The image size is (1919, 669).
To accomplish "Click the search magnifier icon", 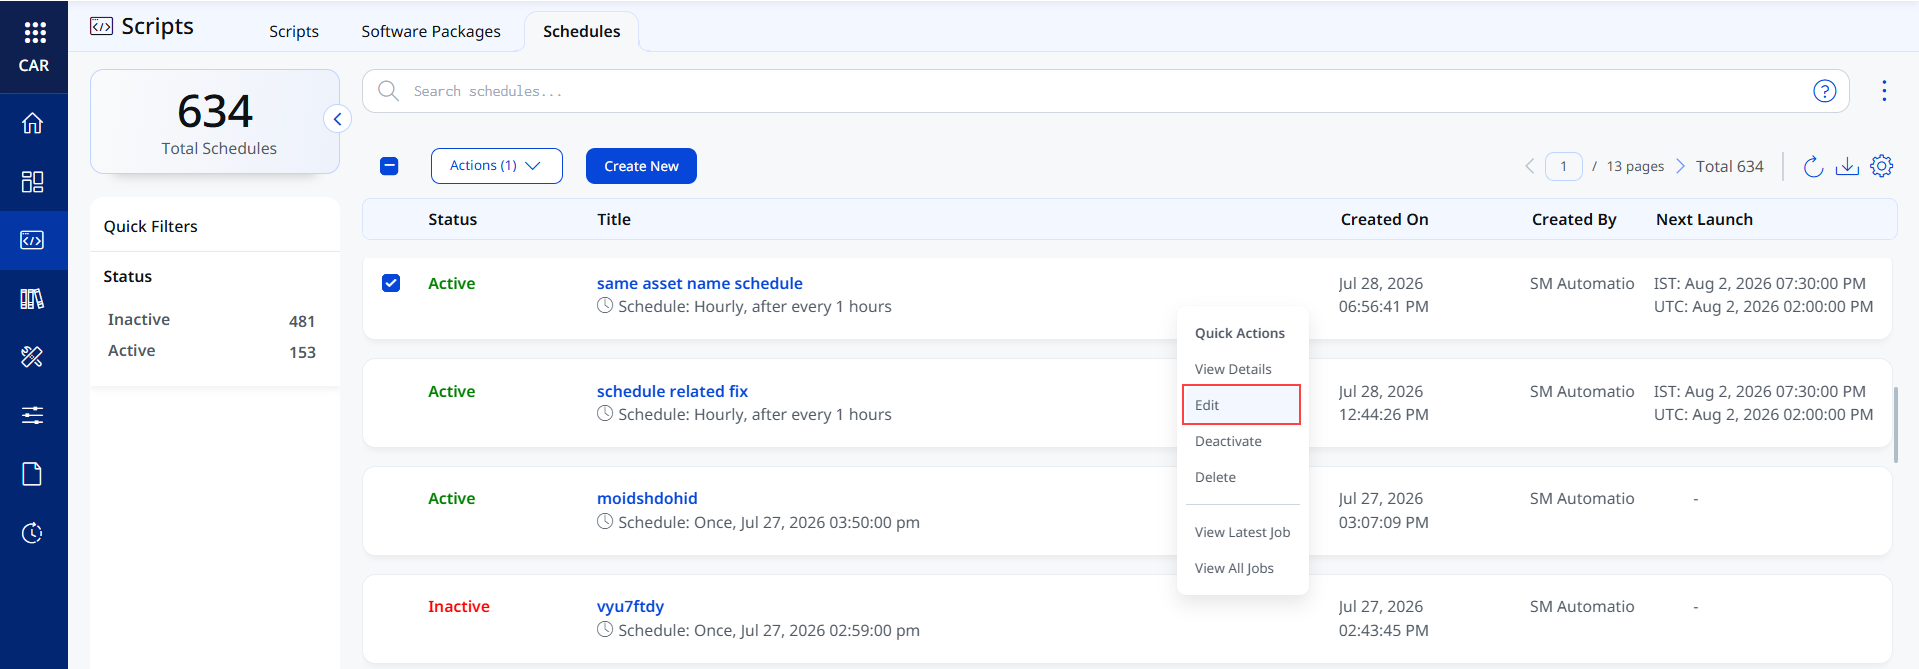I will (x=388, y=91).
